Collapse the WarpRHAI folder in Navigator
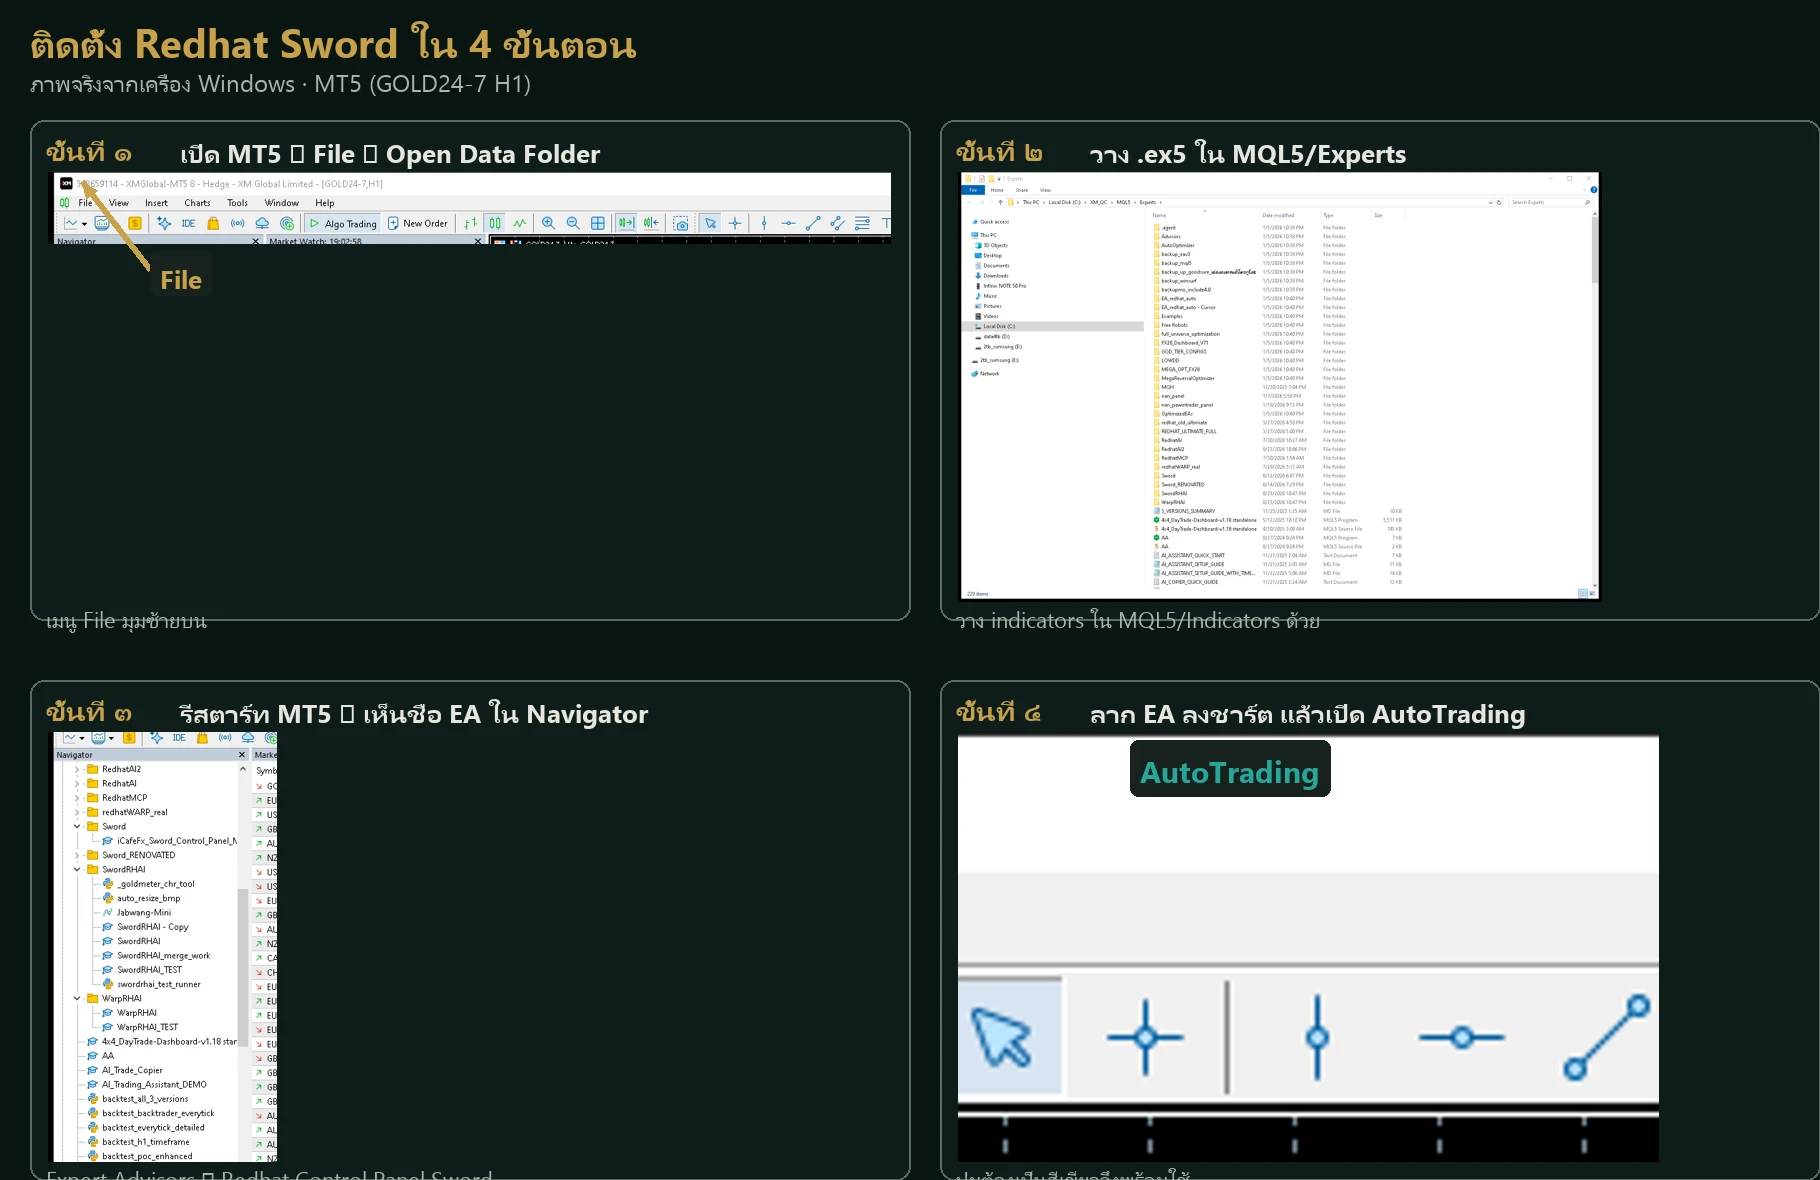1820x1180 pixels. click(x=77, y=998)
